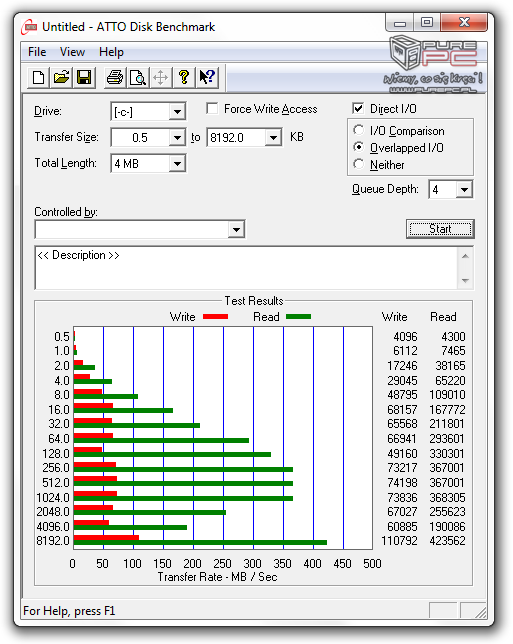Expand the Transfer Size maximum dropdown 8192.0

(x=273, y=137)
